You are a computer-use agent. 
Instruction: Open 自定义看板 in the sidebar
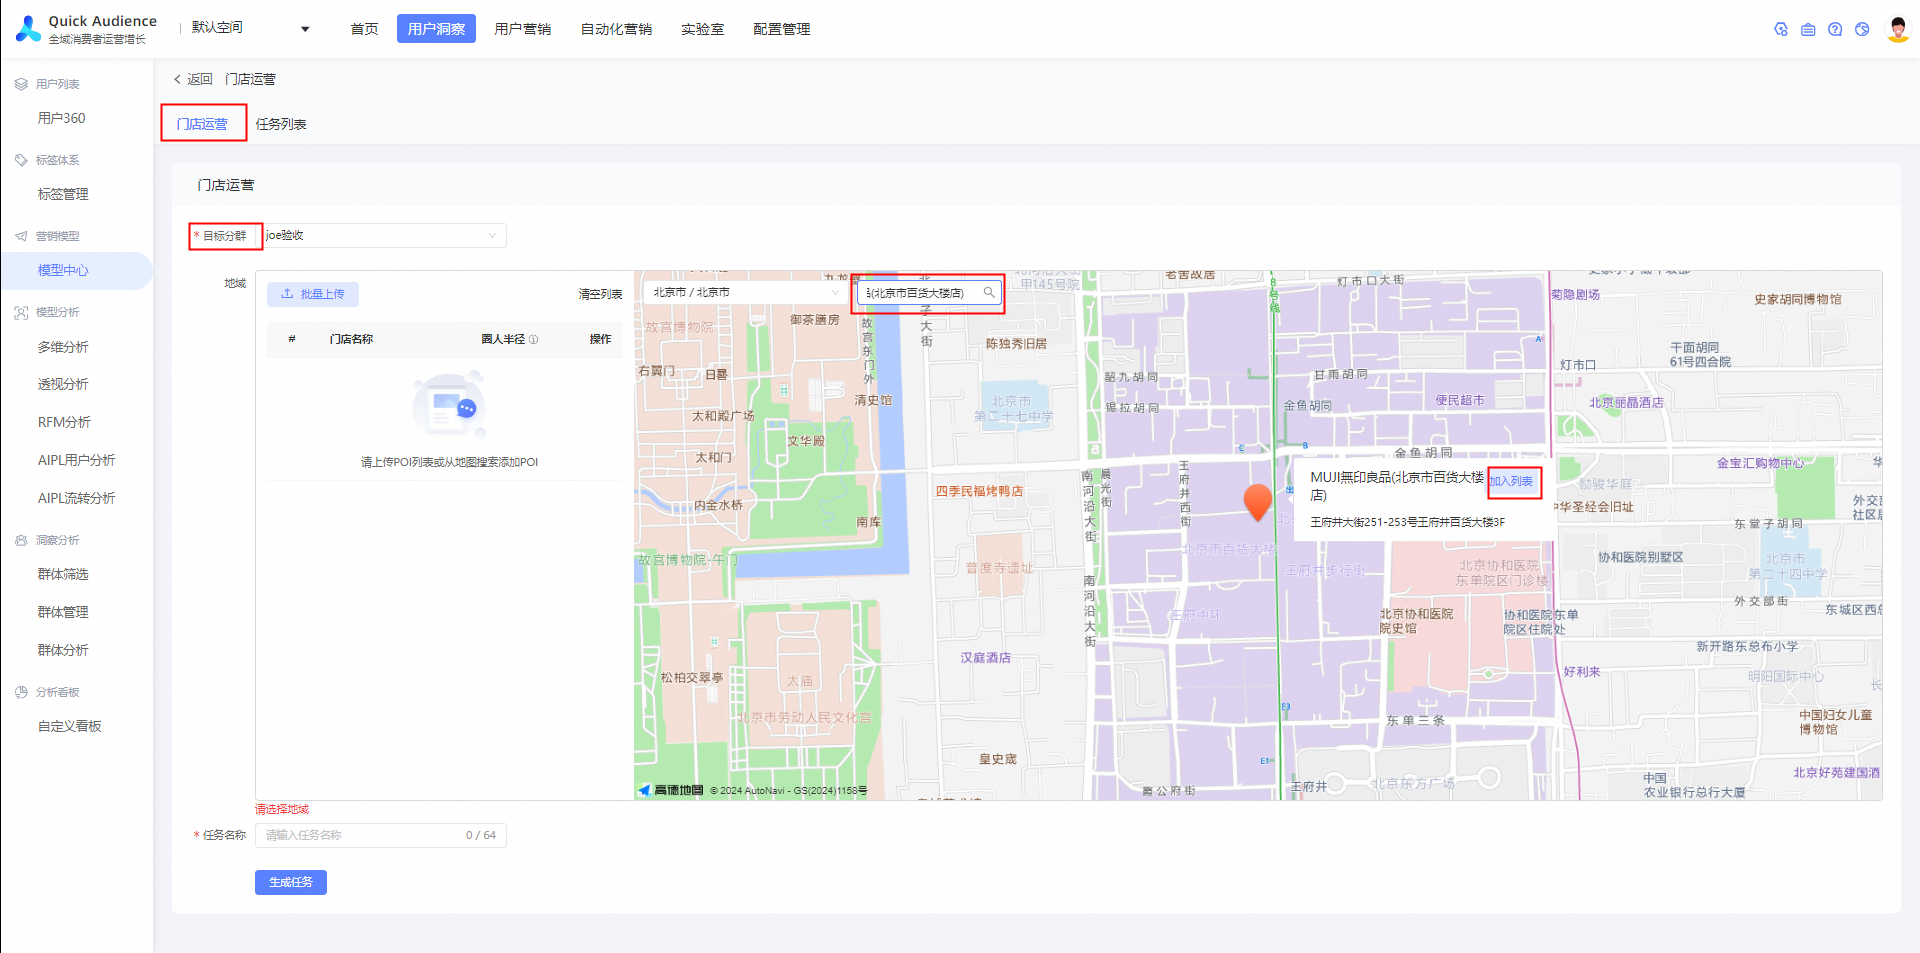69,726
